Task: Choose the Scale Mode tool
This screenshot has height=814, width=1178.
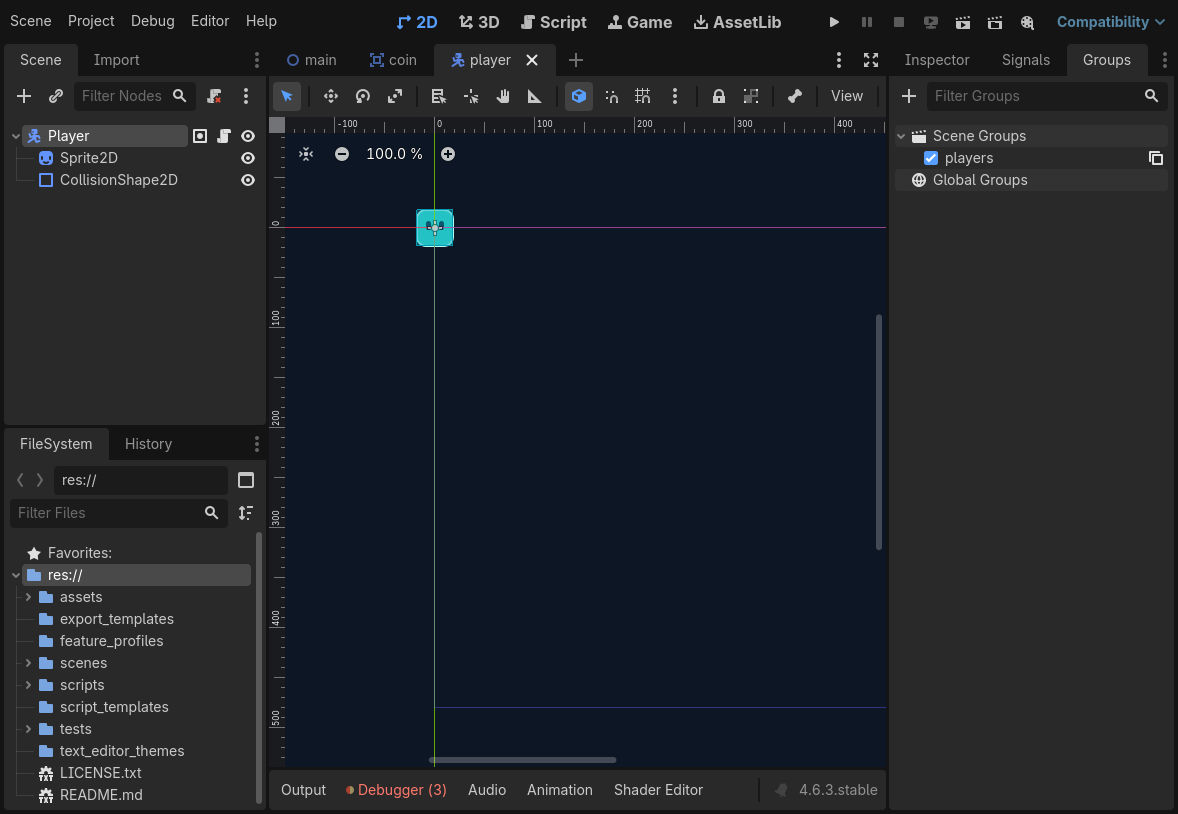Action: pyautogui.click(x=395, y=96)
